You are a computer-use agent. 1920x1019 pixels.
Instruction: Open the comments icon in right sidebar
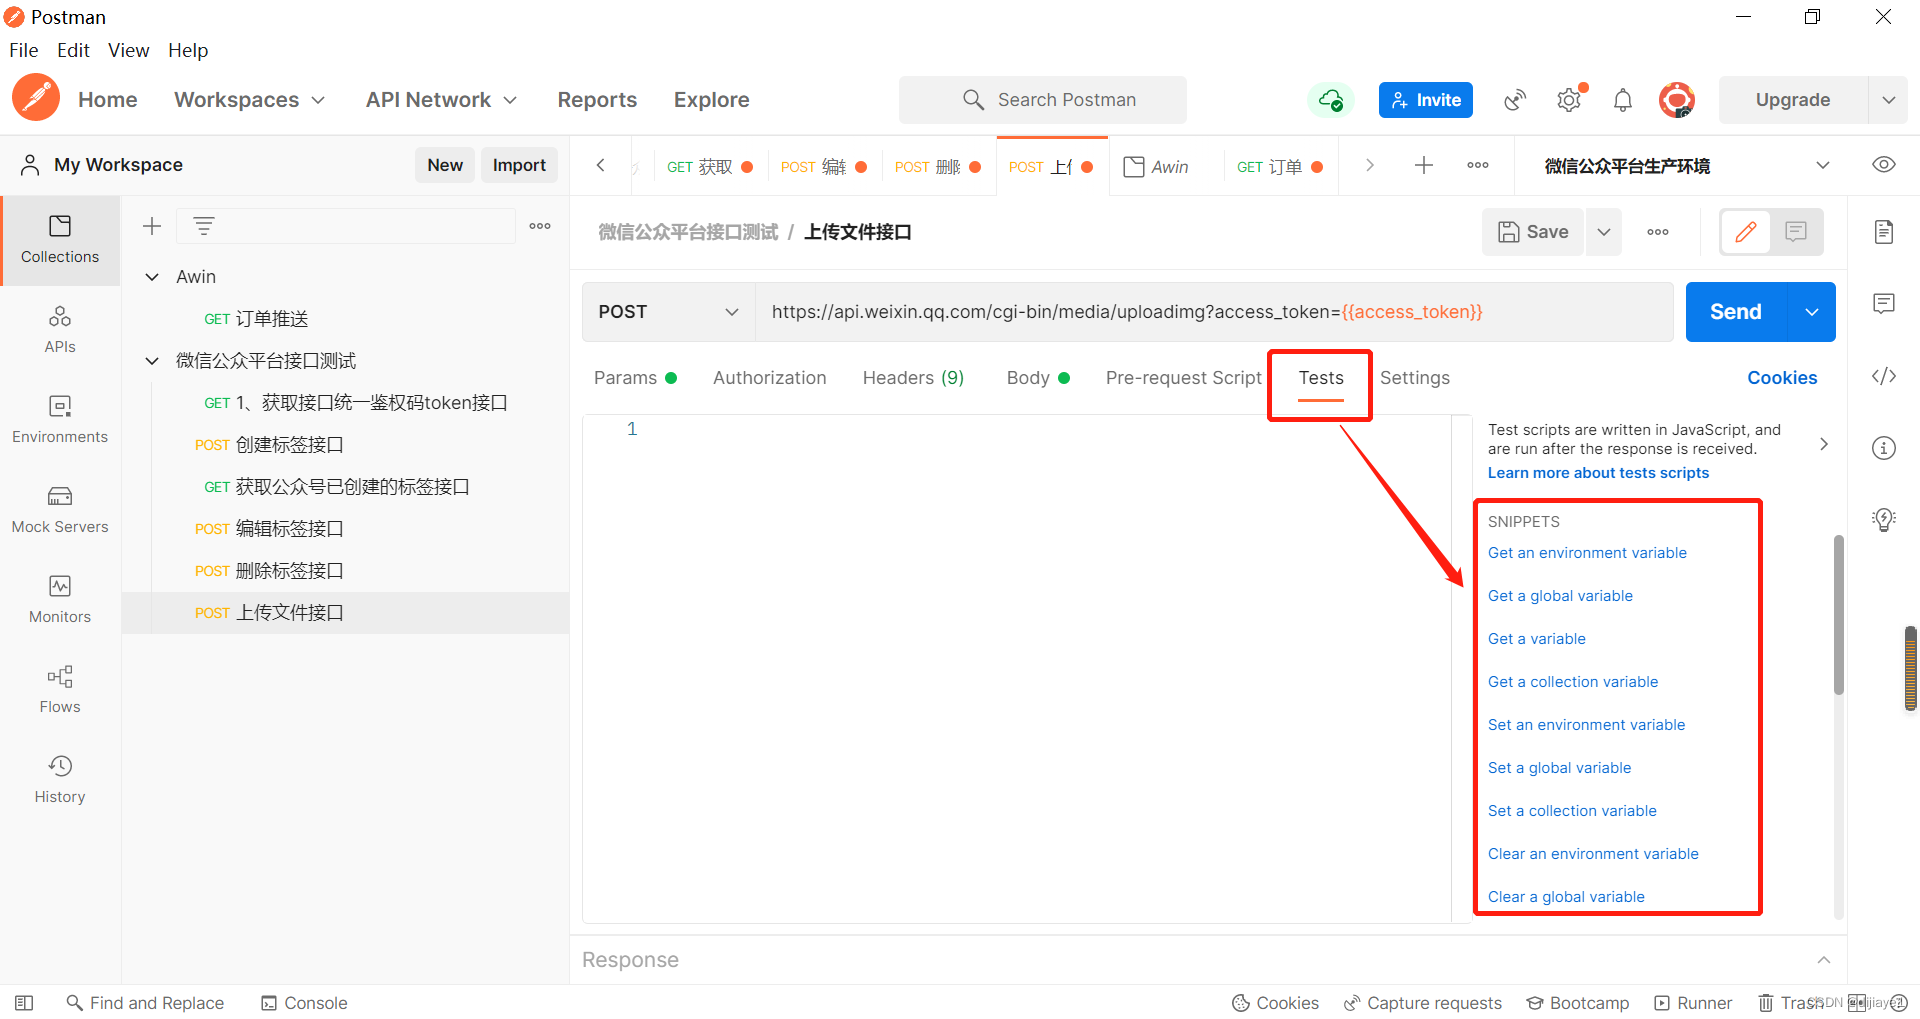[1884, 303]
